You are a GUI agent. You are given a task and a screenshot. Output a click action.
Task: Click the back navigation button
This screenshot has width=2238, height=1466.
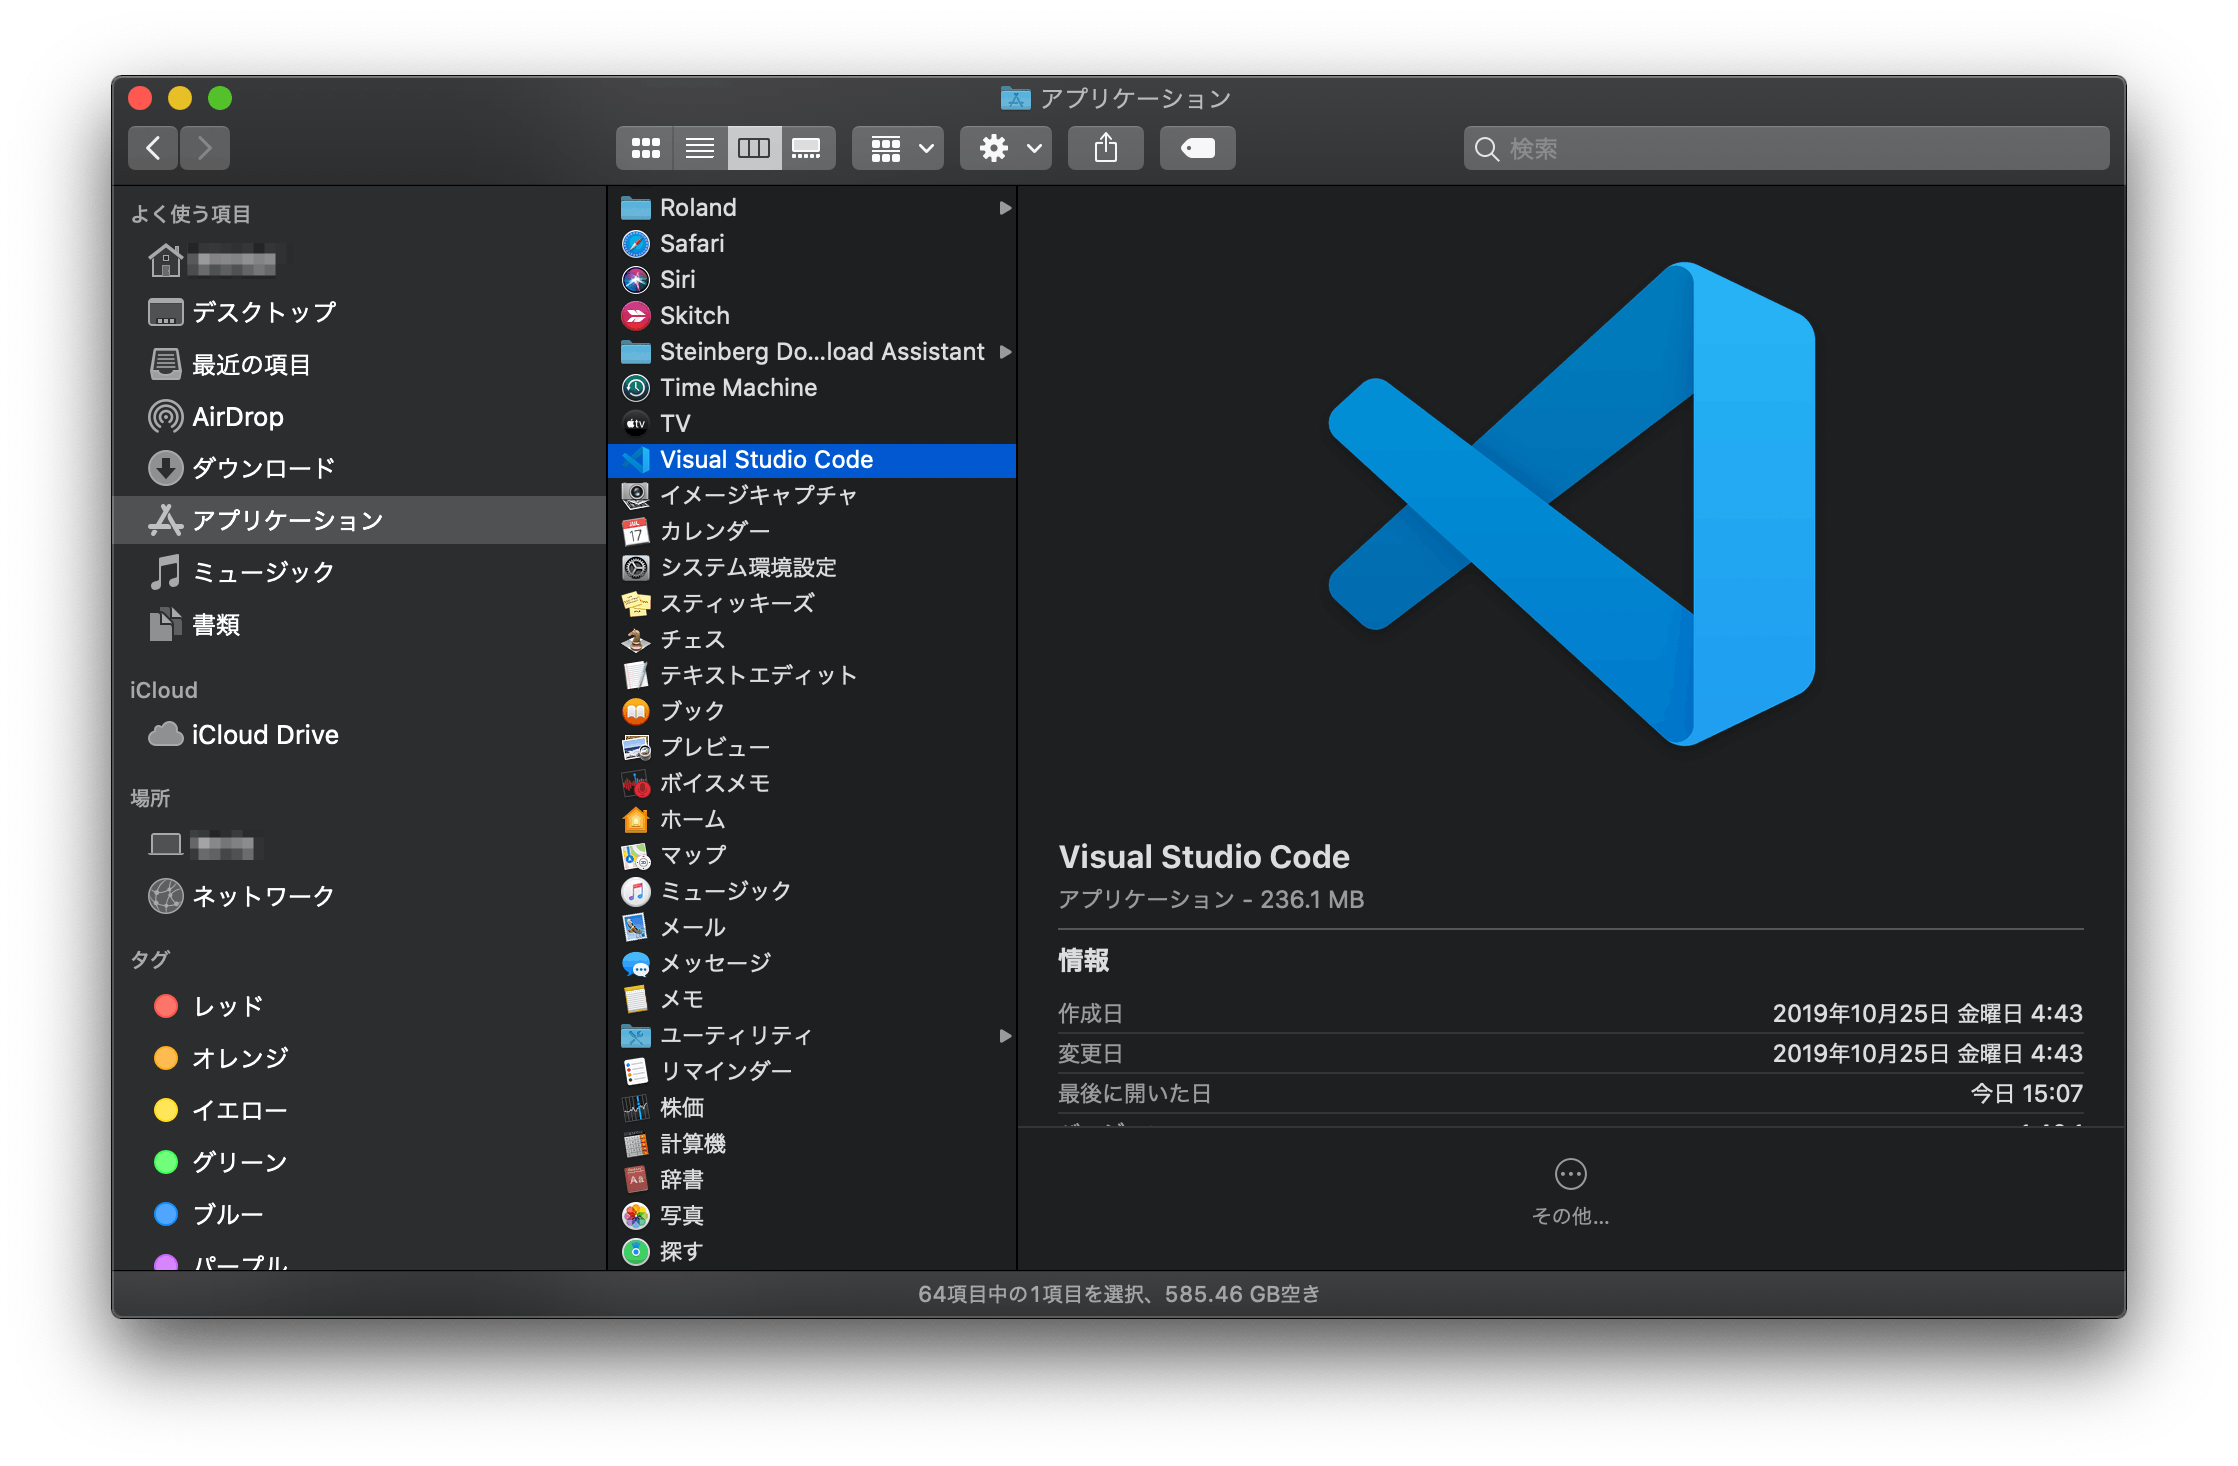pos(152,147)
